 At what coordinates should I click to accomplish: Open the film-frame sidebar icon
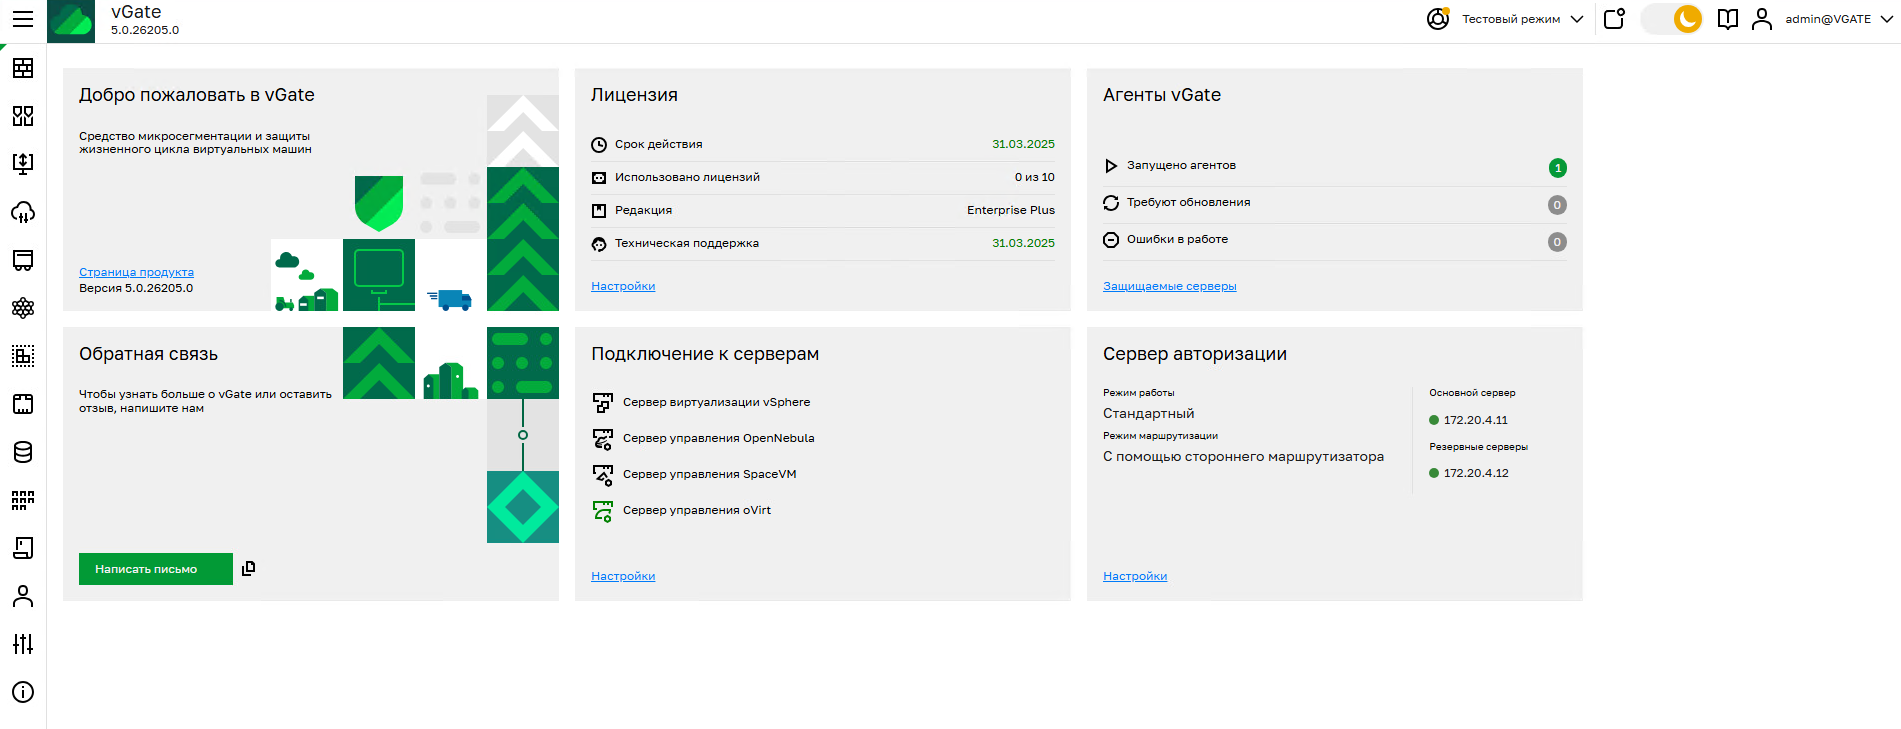[x=23, y=404]
